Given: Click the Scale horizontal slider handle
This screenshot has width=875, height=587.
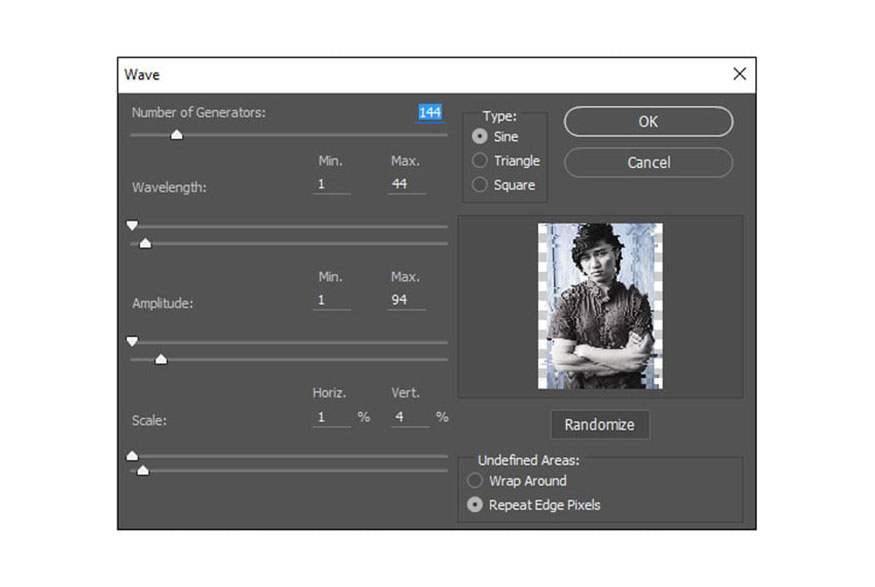Looking at the screenshot, I should [132, 456].
